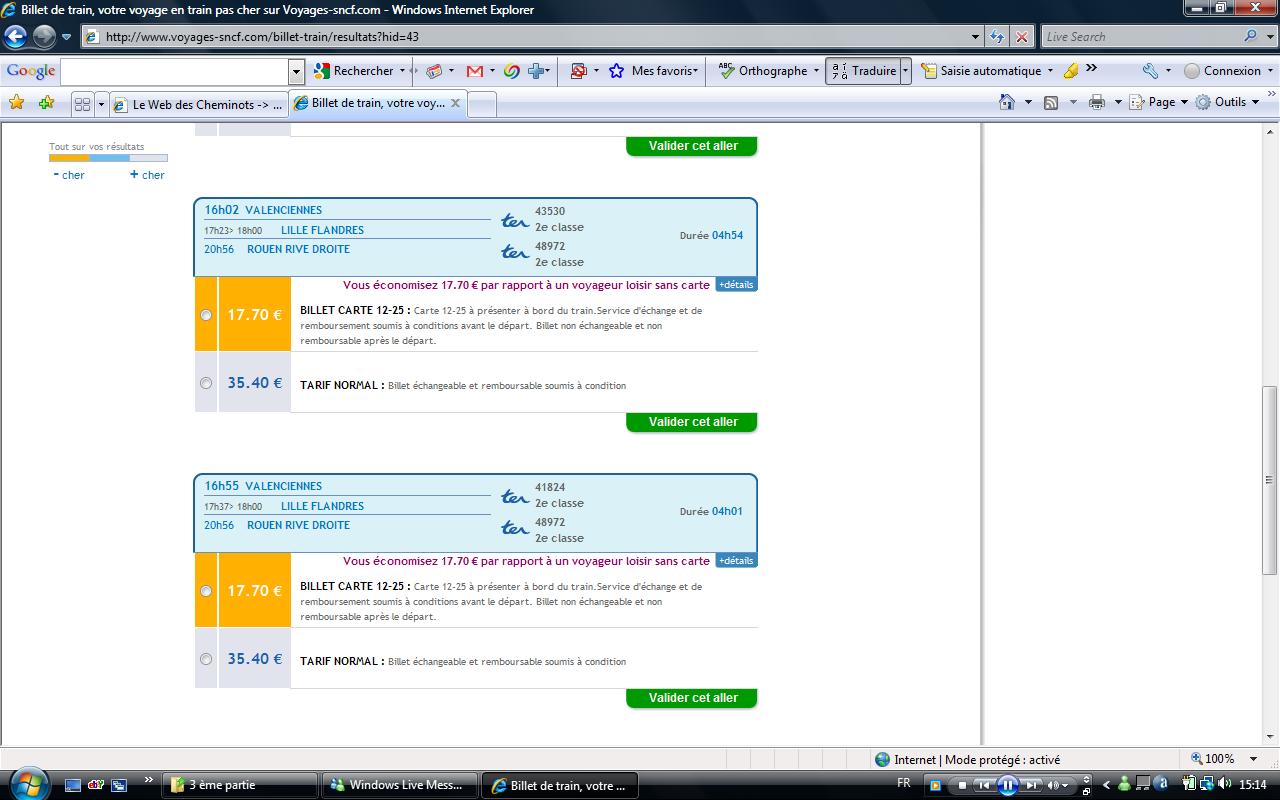Image resolution: width=1280 pixels, height=800 pixels.
Task: Open the Google search box dropdown arrow
Action: 296,71
